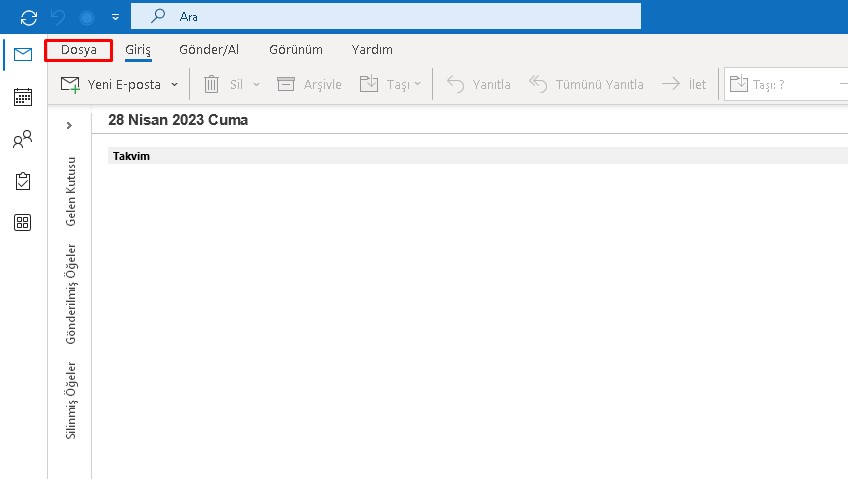Image resolution: width=848 pixels, height=479 pixels.
Task: Expand the Yeni E-posta dropdown arrow
Action: point(174,85)
